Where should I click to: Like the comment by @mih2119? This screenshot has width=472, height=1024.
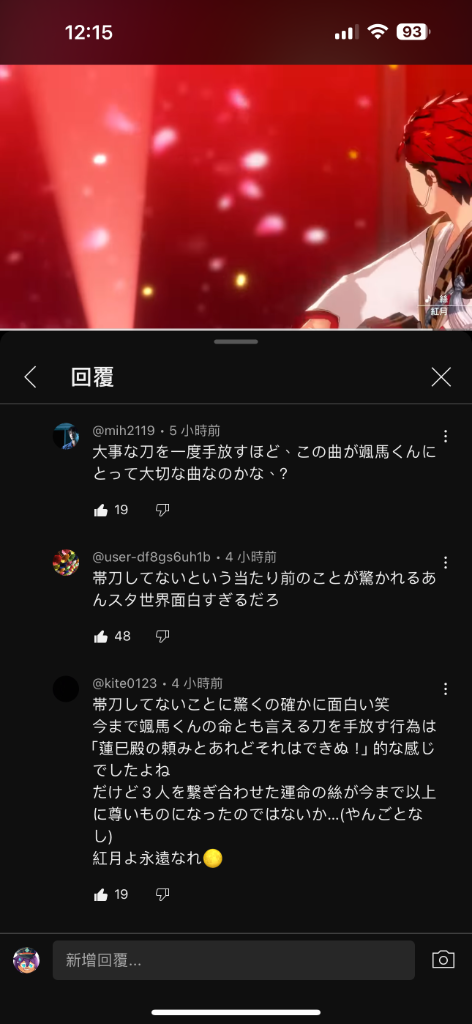(101, 510)
